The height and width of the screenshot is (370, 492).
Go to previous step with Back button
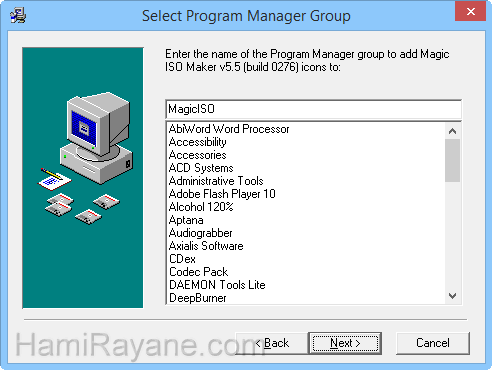[272, 343]
